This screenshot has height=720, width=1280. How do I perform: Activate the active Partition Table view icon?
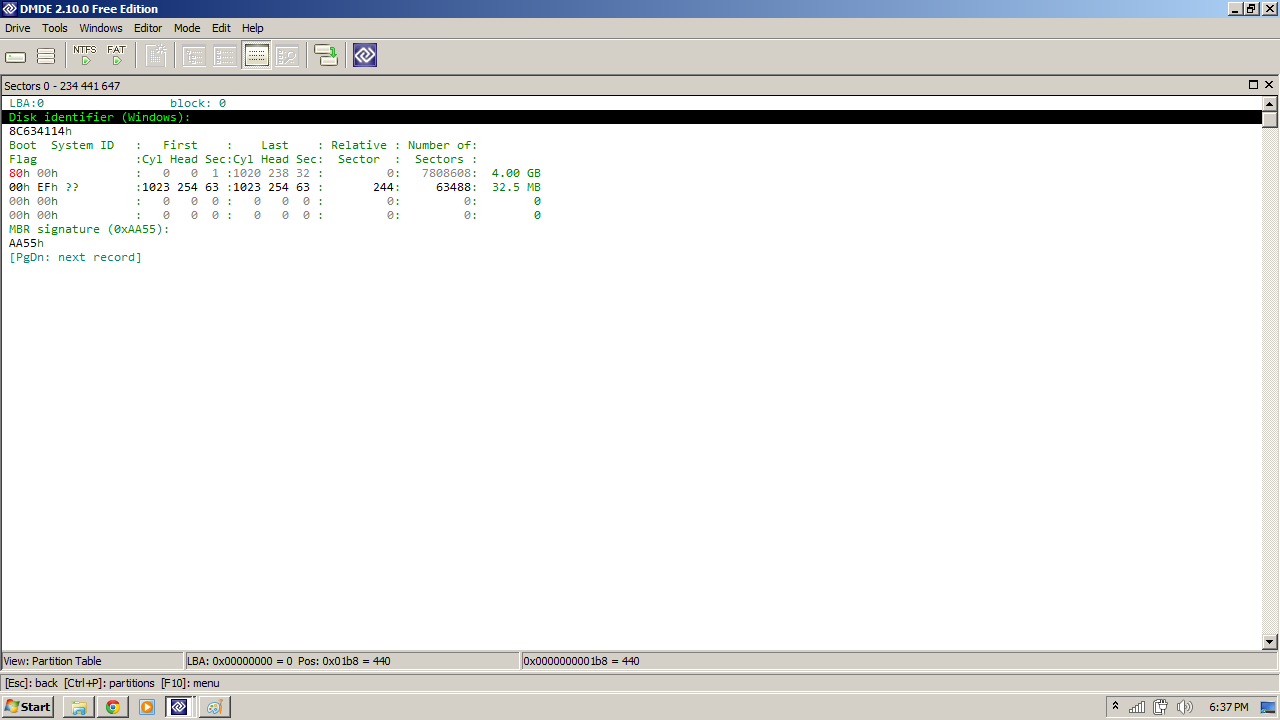257,56
